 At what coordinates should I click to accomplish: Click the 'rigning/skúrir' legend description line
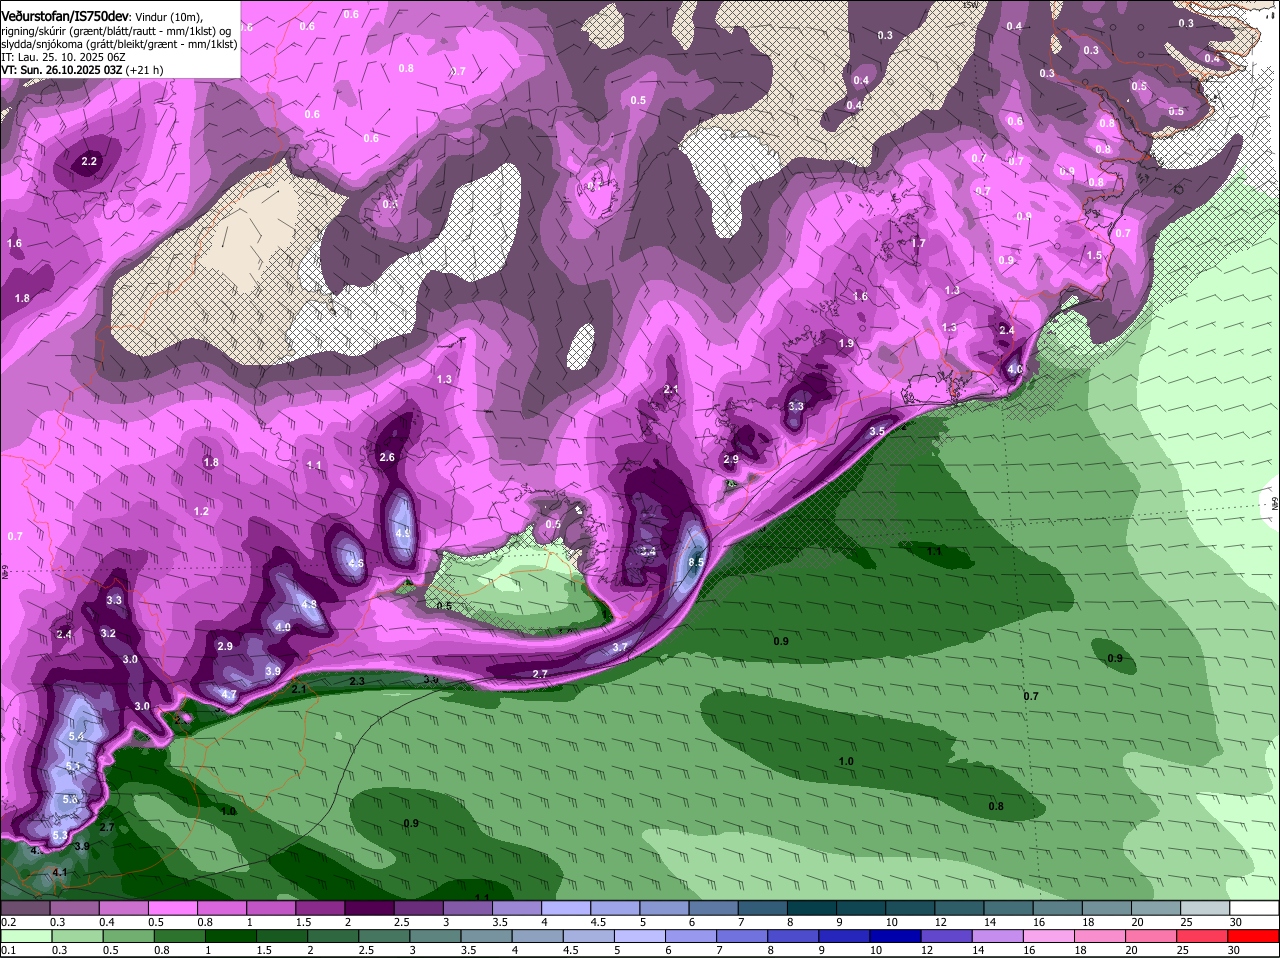pos(117,31)
